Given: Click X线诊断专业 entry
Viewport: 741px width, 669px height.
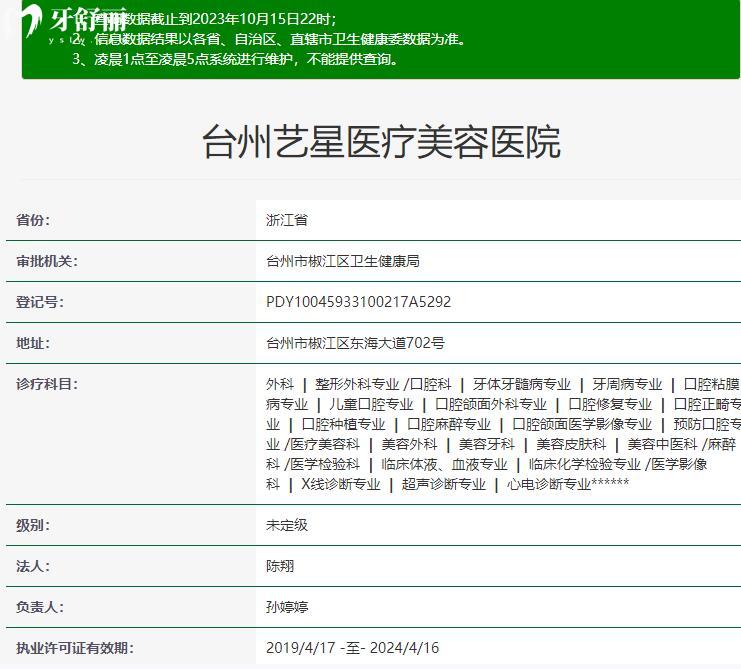Looking at the screenshot, I should (x=341, y=484).
